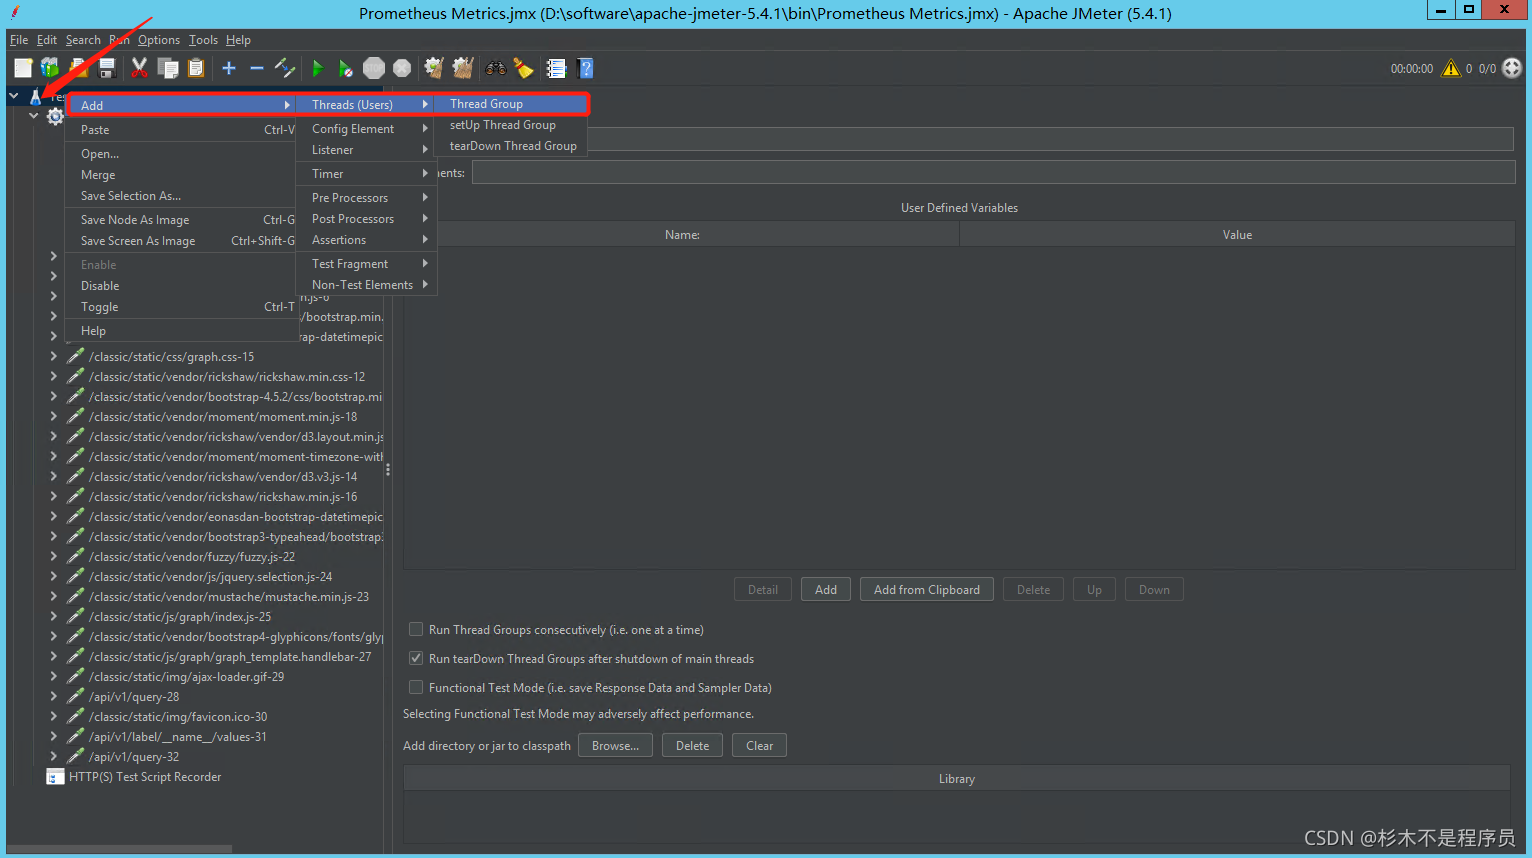Click the Clear All toolbar icon
This screenshot has height=858, width=1532.
click(x=463, y=68)
